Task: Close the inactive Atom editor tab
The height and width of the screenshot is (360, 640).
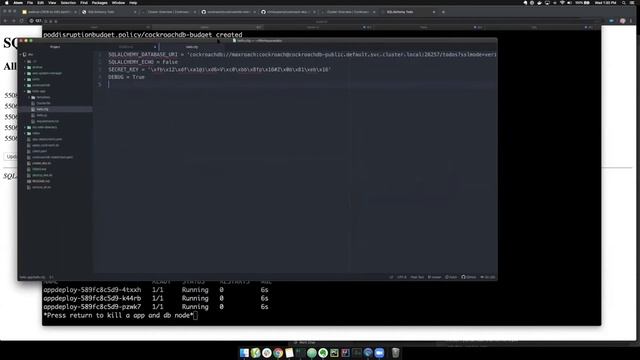Action: [155, 47]
